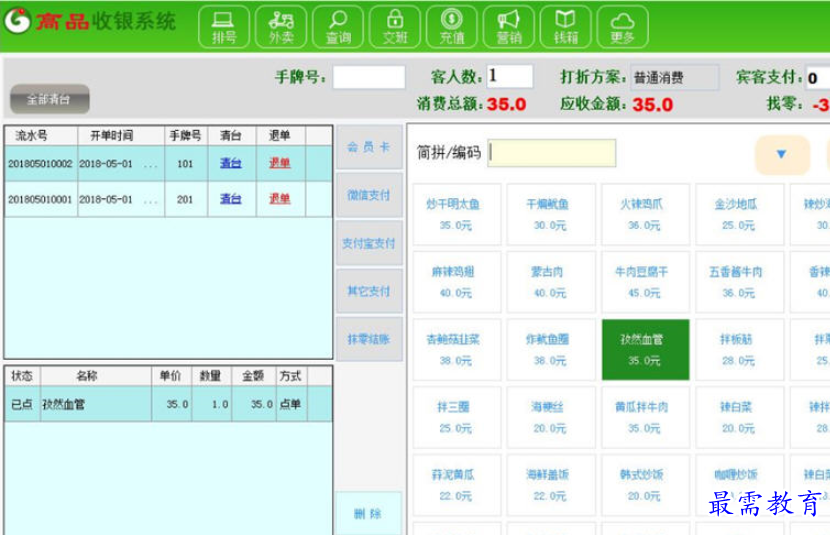Image resolution: width=830 pixels, height=535 pixels.
Task: Add dish 牛肉豆腐干 45.0元
Action: pyautogui.click(x=645, y=282)
